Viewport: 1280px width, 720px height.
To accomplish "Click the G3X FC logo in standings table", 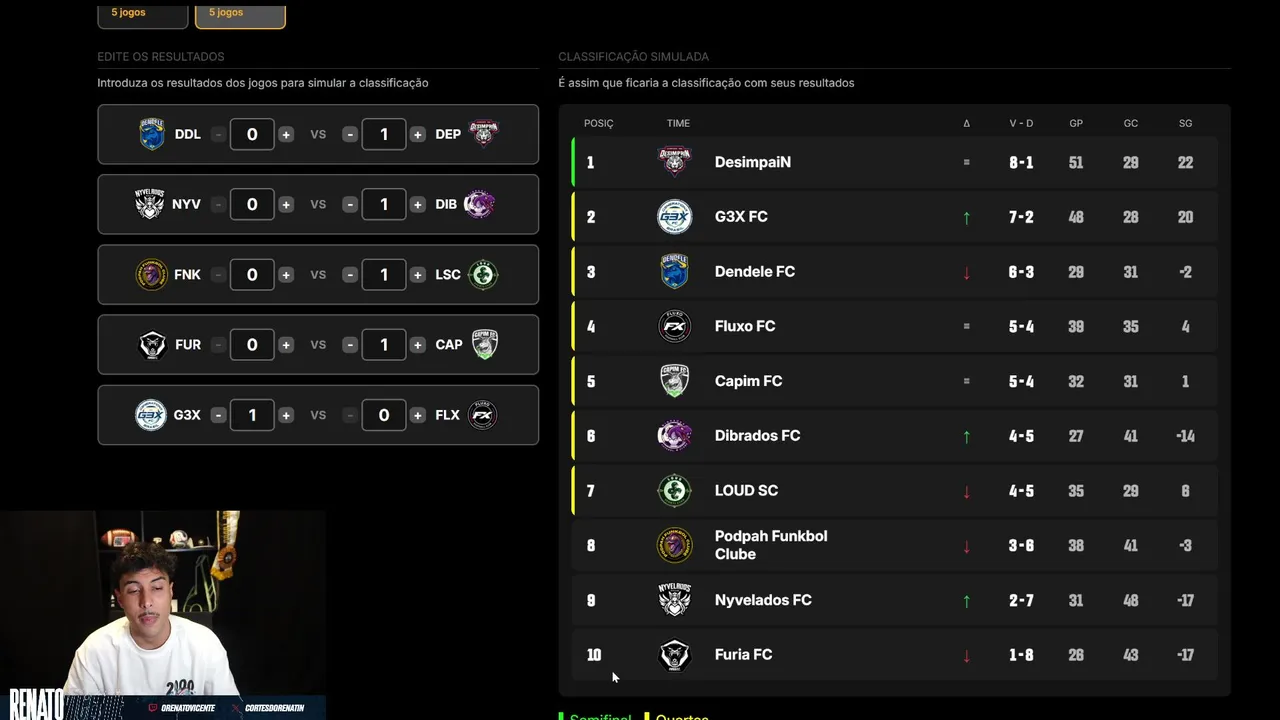I will pos(674,217).
